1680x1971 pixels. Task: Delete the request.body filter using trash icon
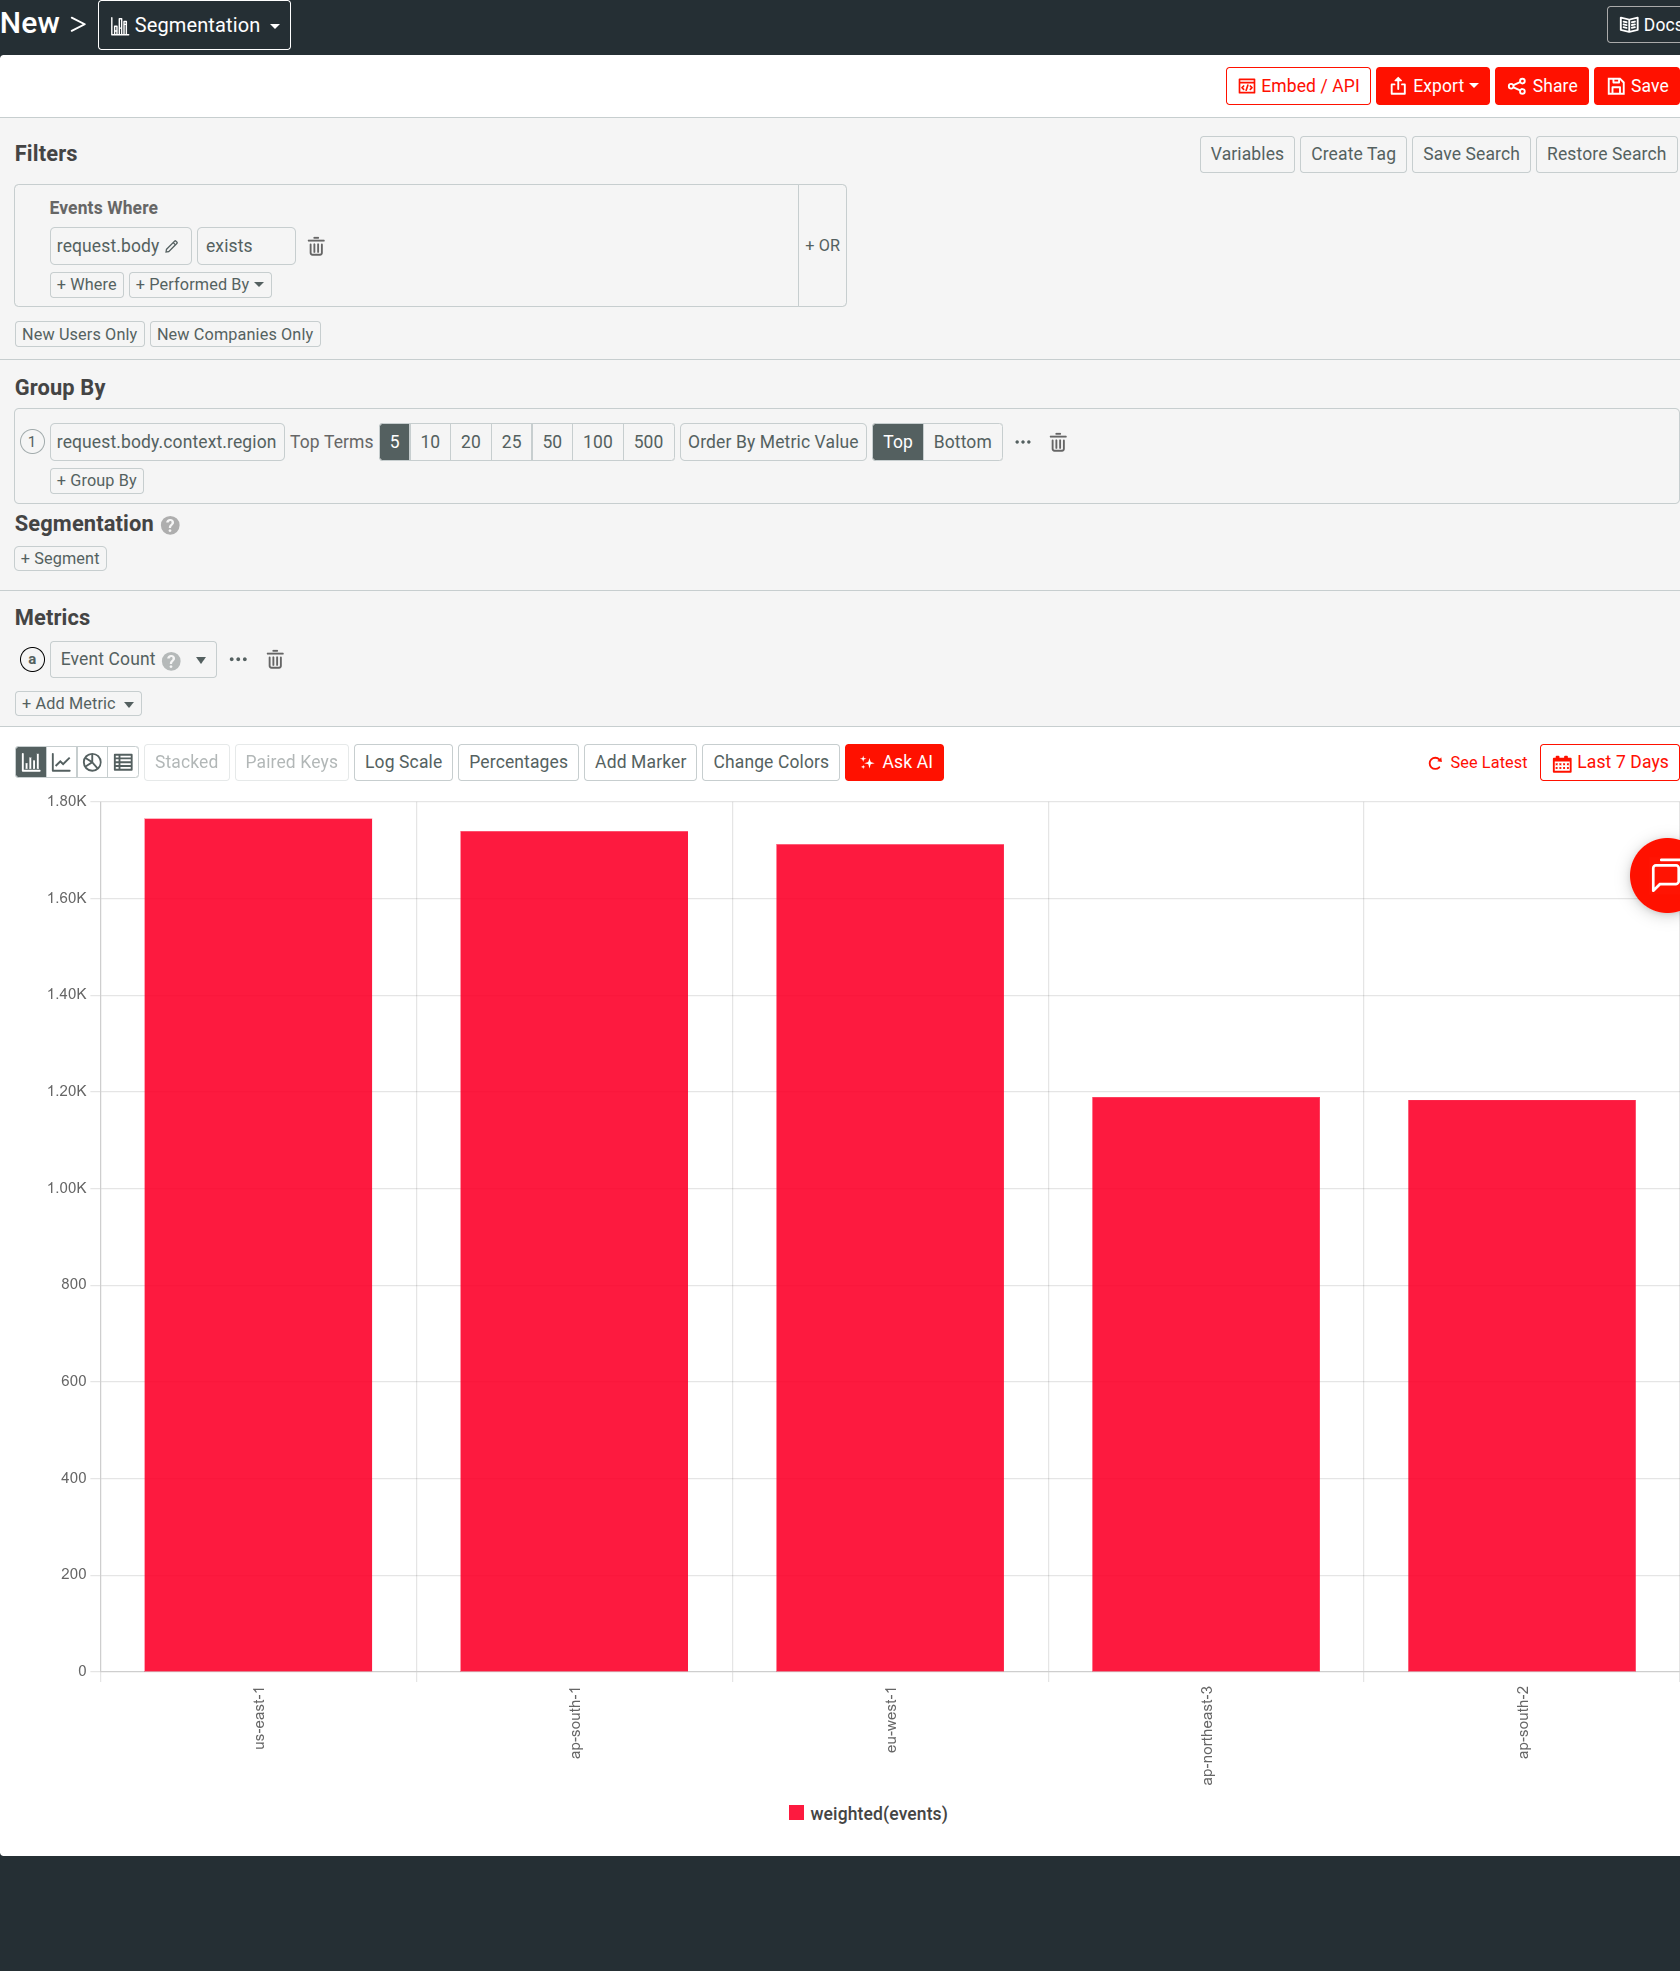[316, 246]
